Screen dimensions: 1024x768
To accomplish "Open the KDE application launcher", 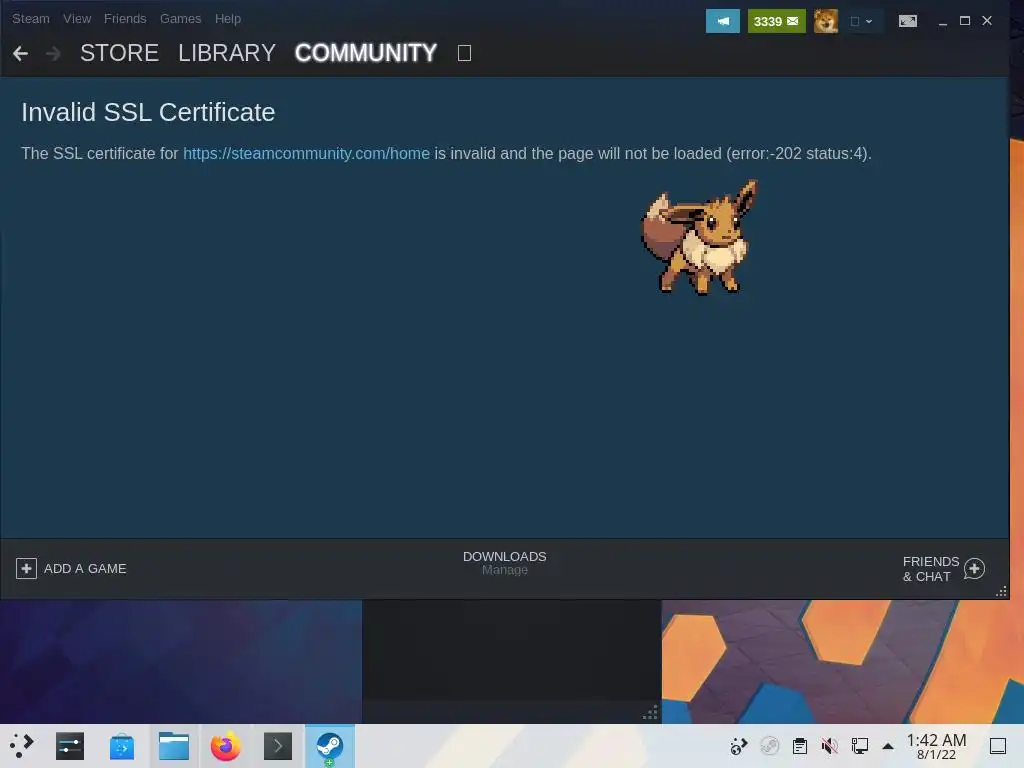I will (21, 745).
